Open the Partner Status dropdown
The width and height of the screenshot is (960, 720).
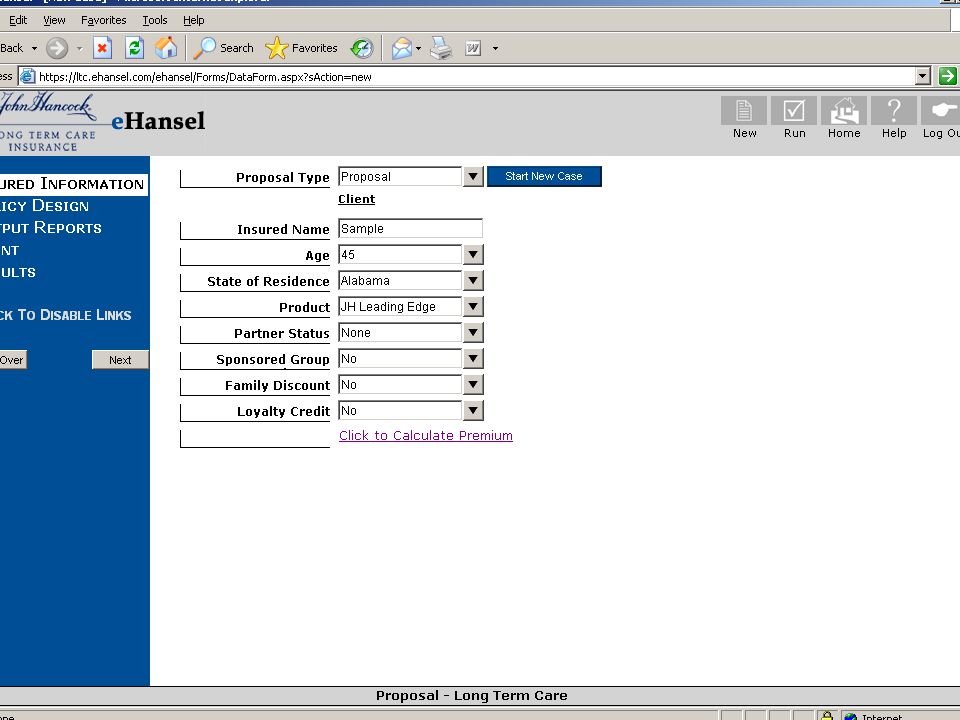click(x=473, y=332)
